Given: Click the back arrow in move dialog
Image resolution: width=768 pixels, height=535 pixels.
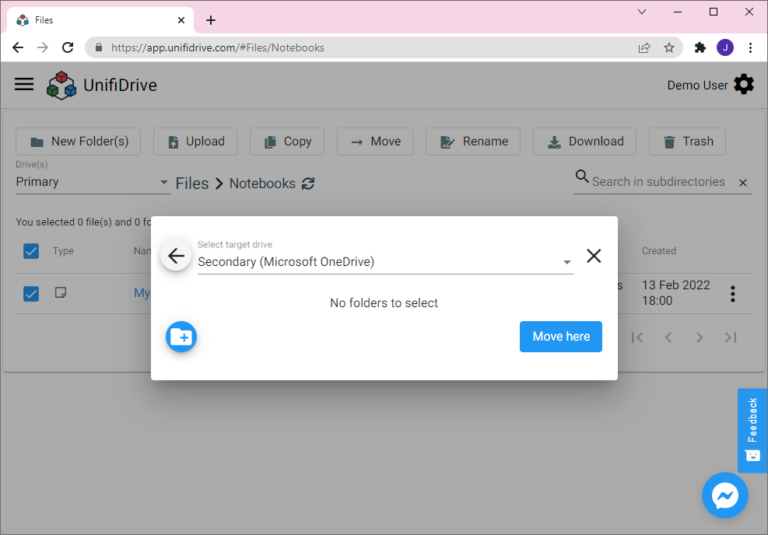Looking at the screenshot, I should pyautogui.click(x=176, y=256).
